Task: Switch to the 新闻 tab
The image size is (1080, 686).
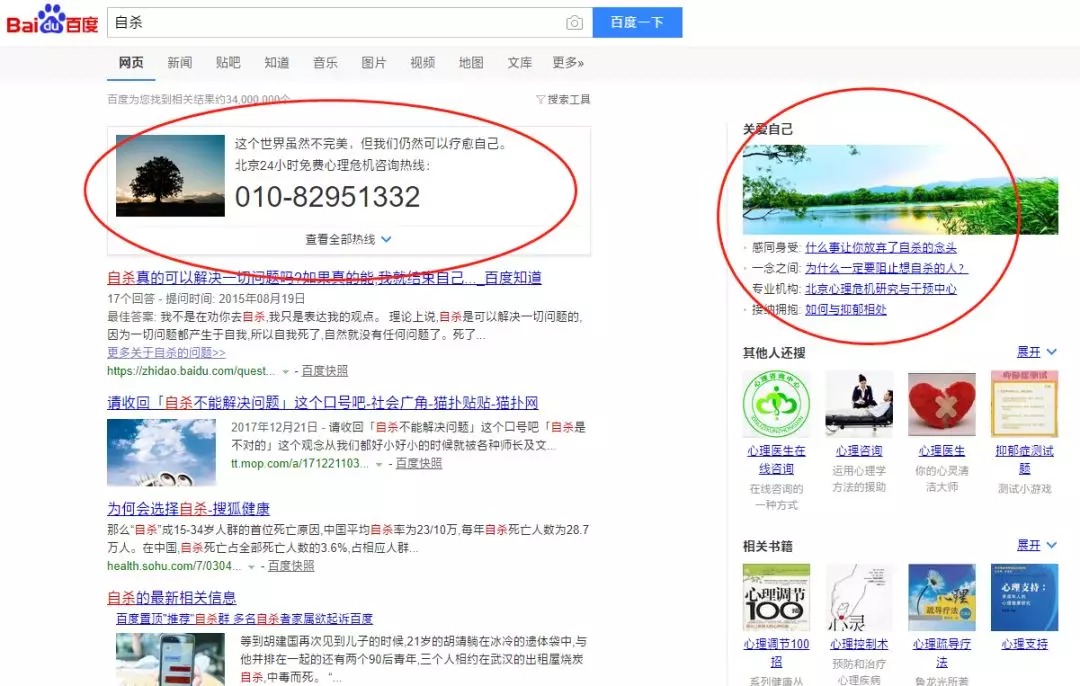Action: (179, 62)
